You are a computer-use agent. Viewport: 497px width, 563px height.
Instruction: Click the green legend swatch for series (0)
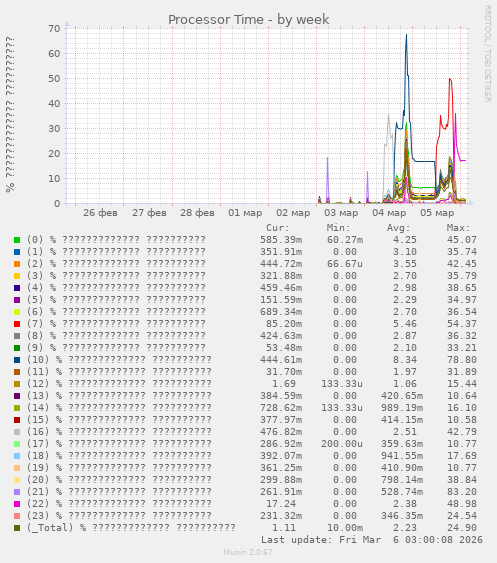[x=17, y=240]
